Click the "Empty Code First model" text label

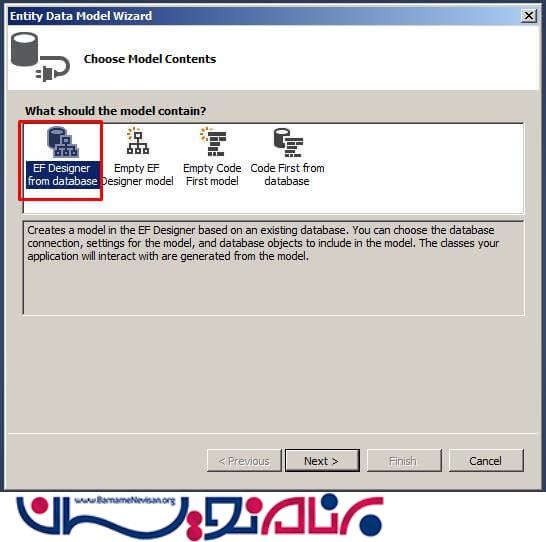[x=212, y=175]
